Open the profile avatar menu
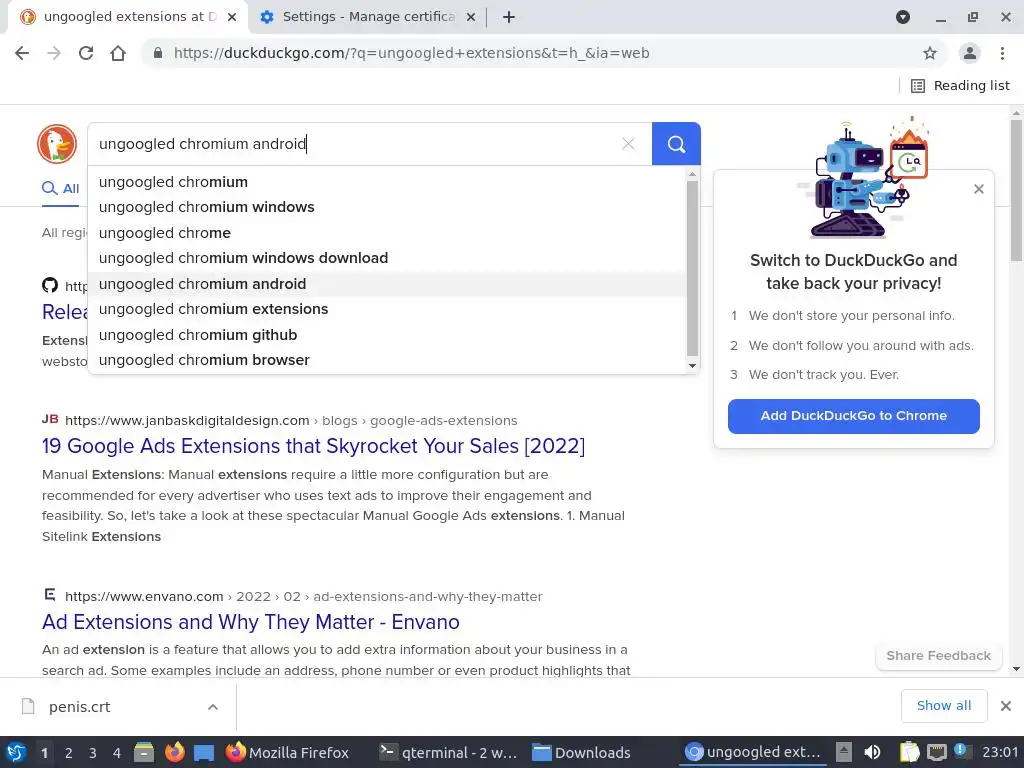1024x768 pixels. (970, 53)
